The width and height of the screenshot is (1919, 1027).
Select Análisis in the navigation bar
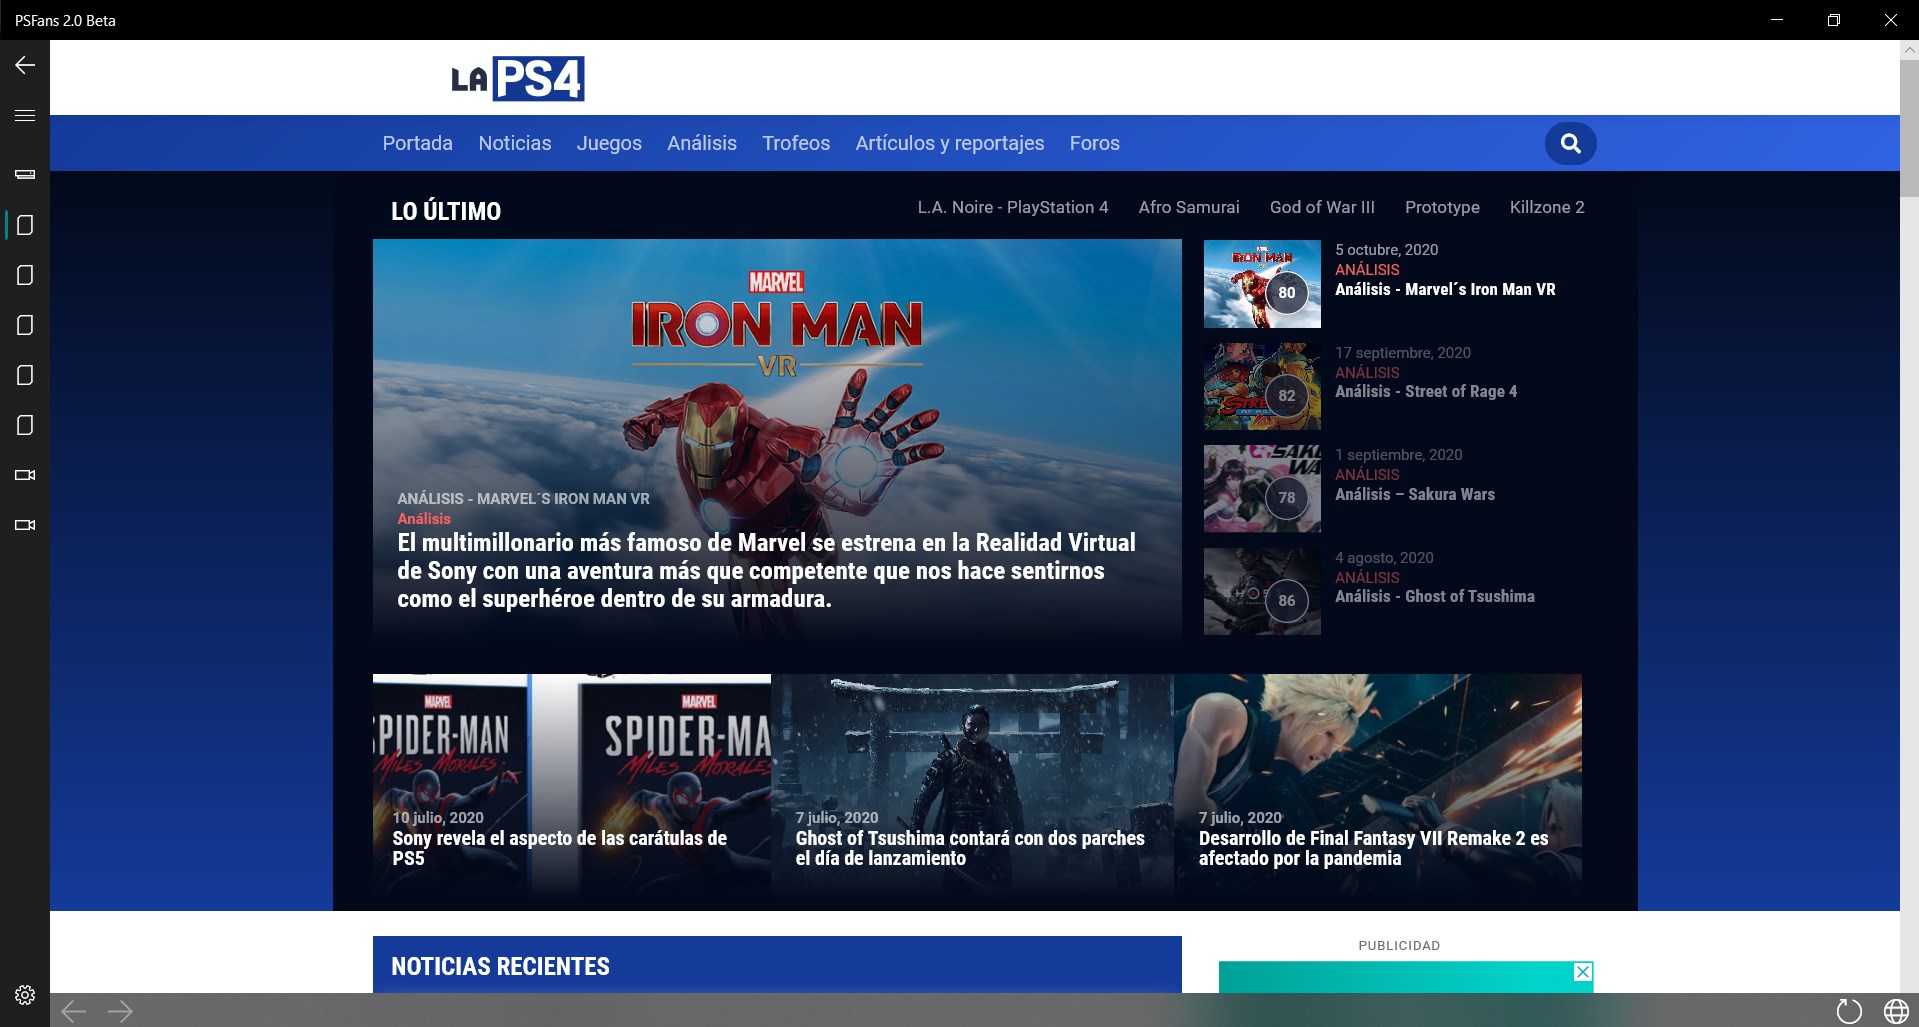point(702,143)
